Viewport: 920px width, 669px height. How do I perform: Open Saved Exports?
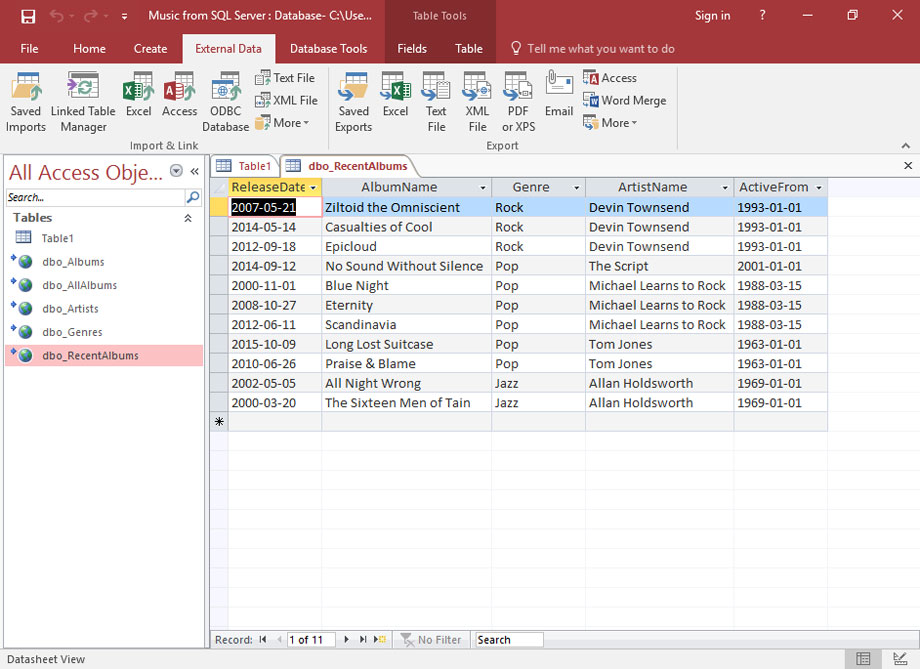353,99
